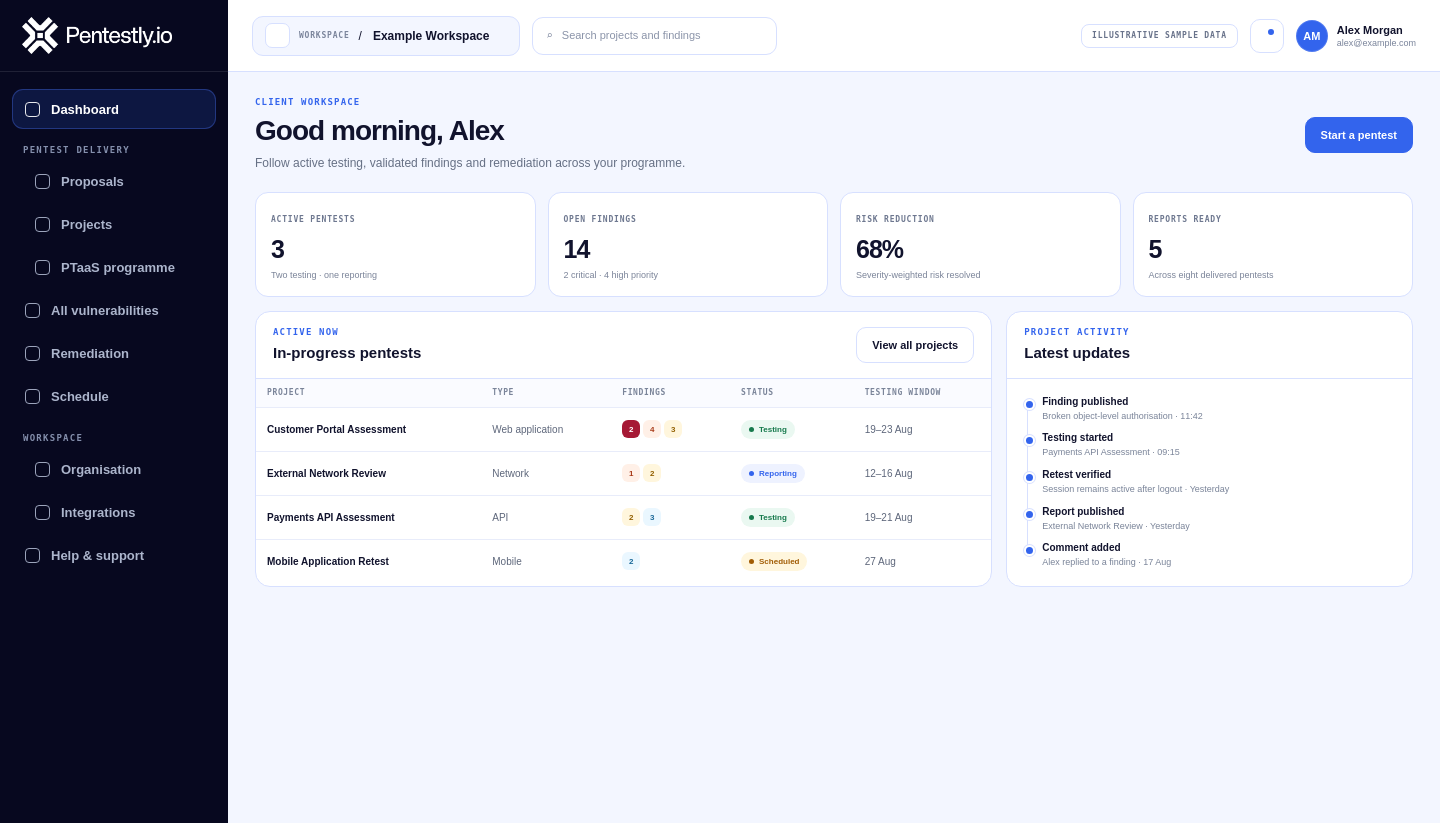Click the Projects sidebar icon
This screenshot has height=823, width=1440.
[x=43, y=224]
